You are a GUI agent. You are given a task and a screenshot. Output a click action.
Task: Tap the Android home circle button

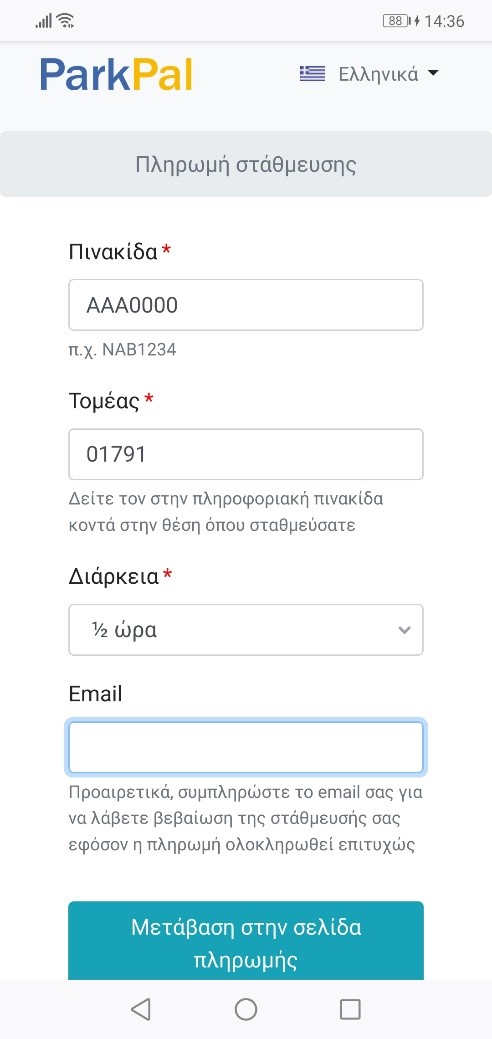tap(246, 1009)
